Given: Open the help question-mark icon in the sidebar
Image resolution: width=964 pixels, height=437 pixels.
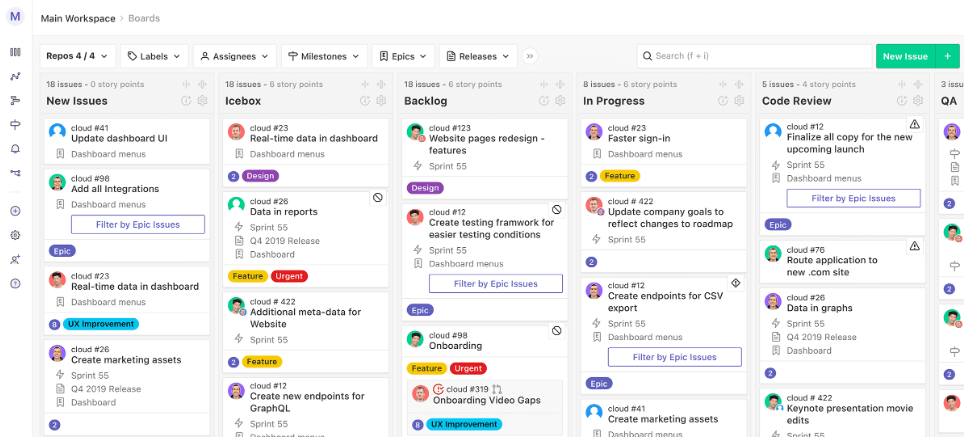Looking at the screenshot, I should pos(15,283).
